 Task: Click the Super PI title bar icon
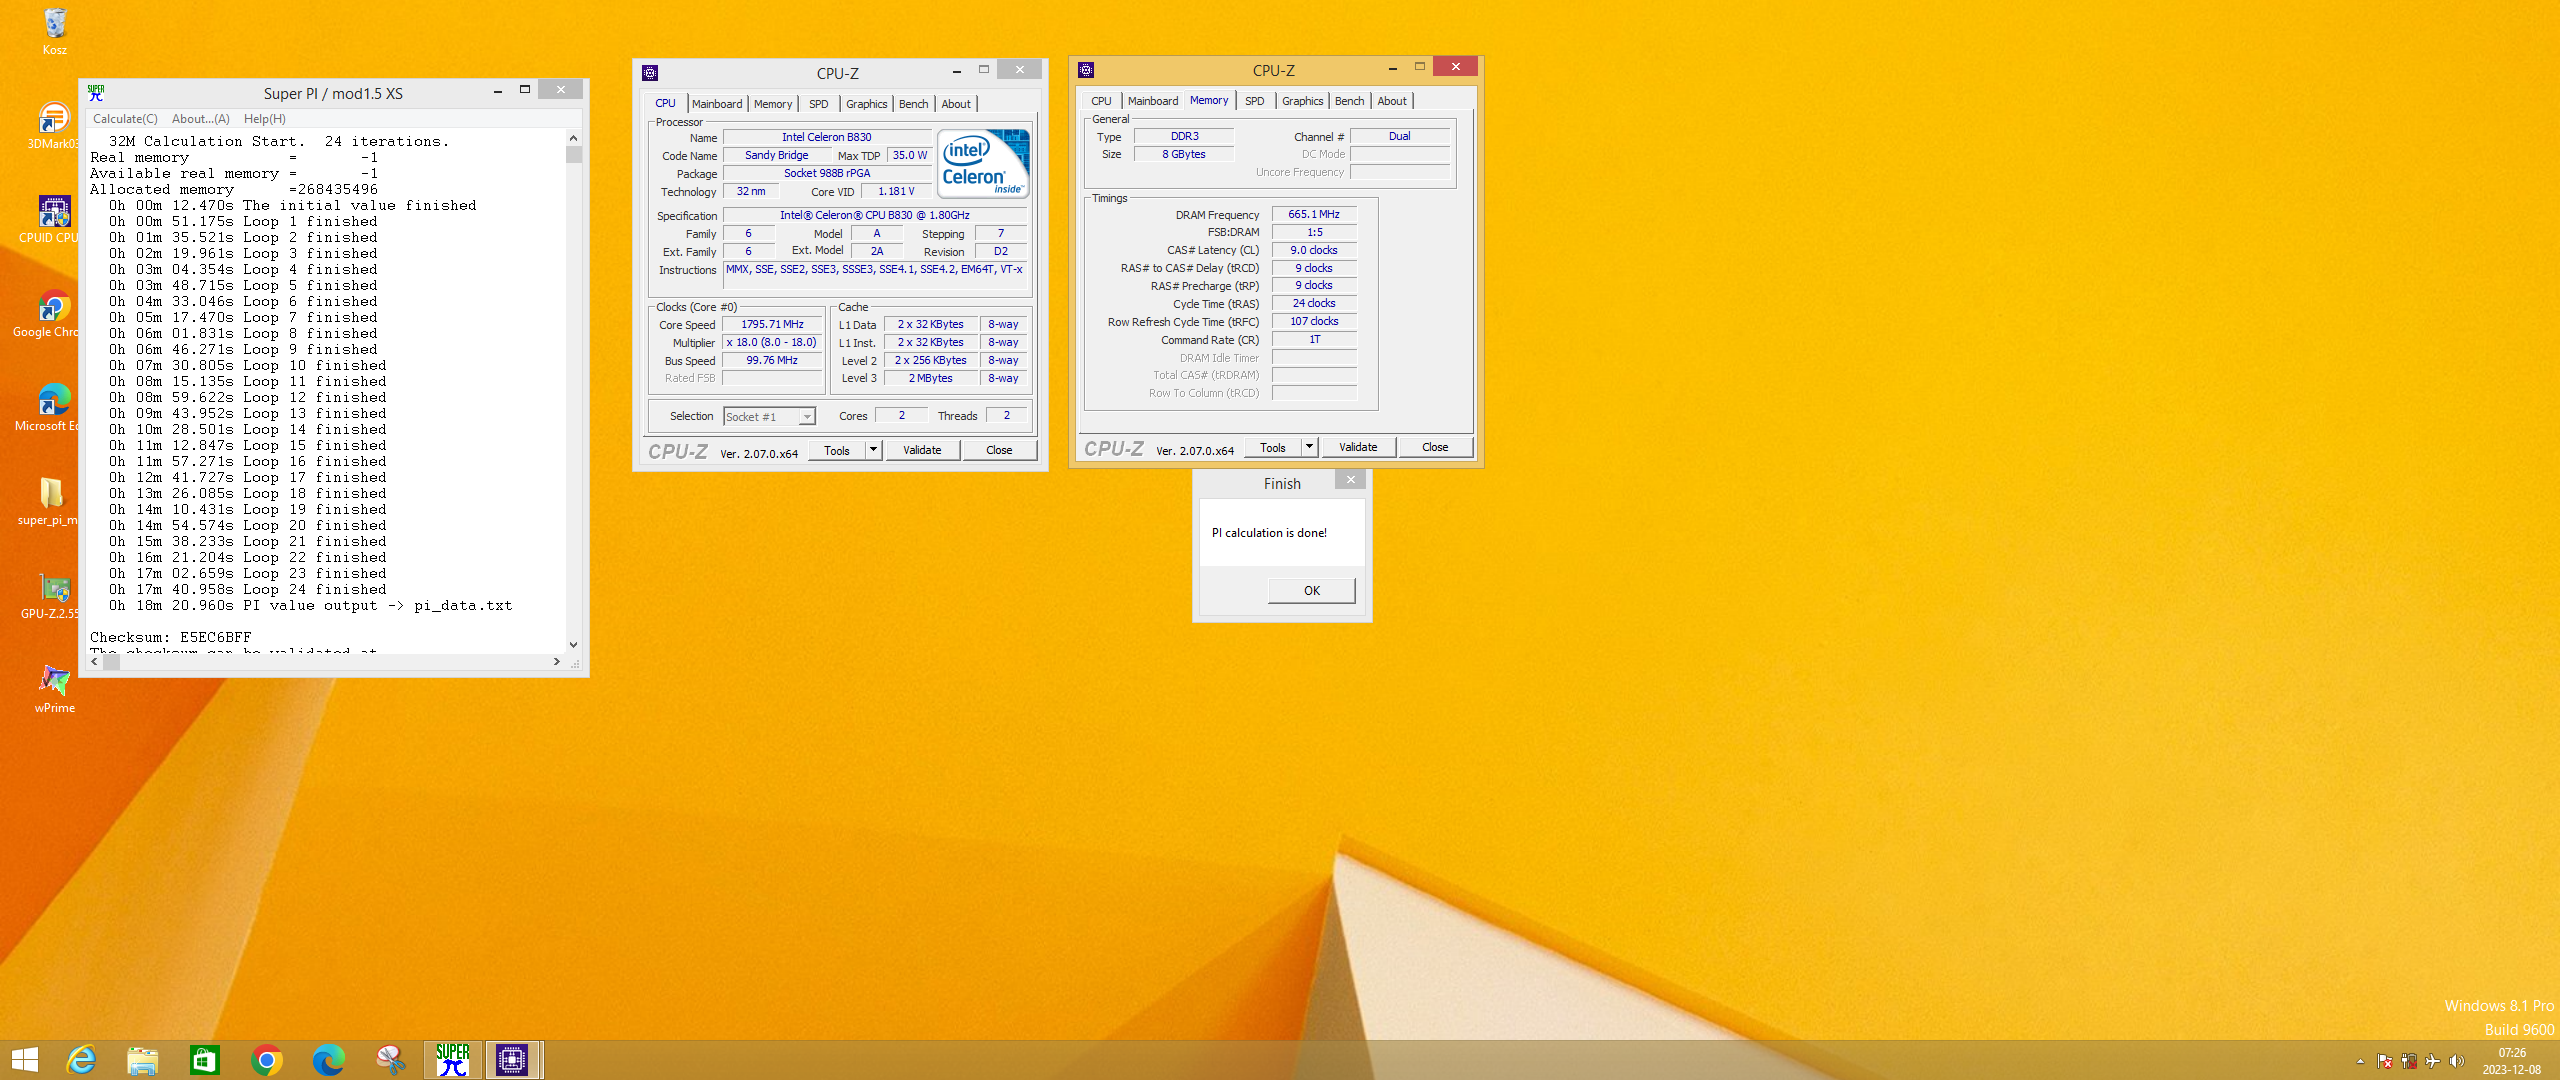click(x=96, y=93)
